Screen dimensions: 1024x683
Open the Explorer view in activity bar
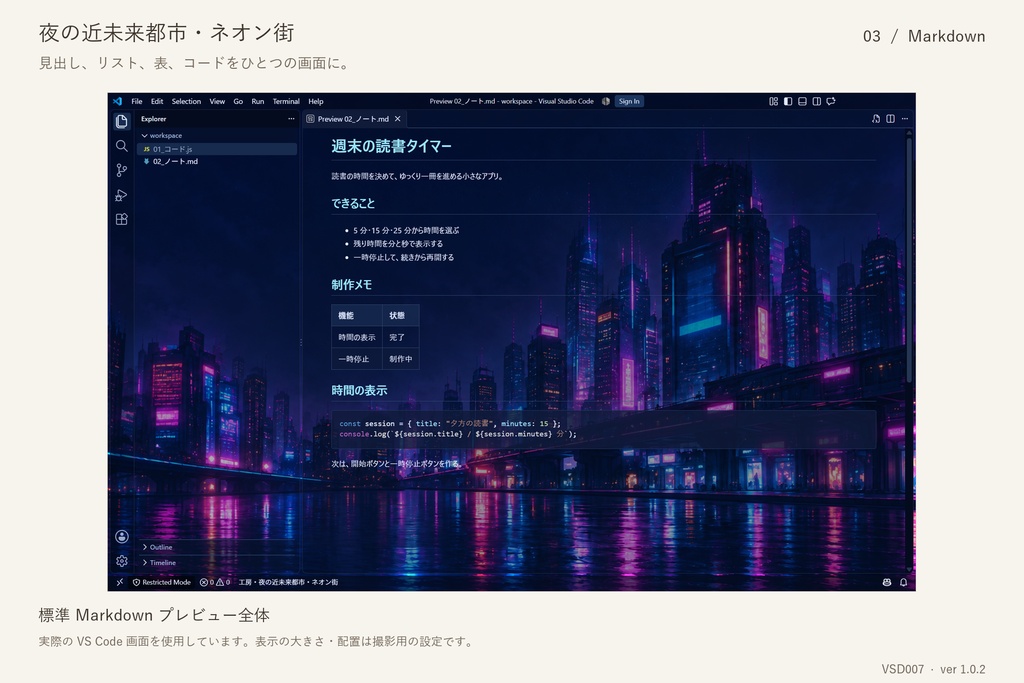point(121,121)
